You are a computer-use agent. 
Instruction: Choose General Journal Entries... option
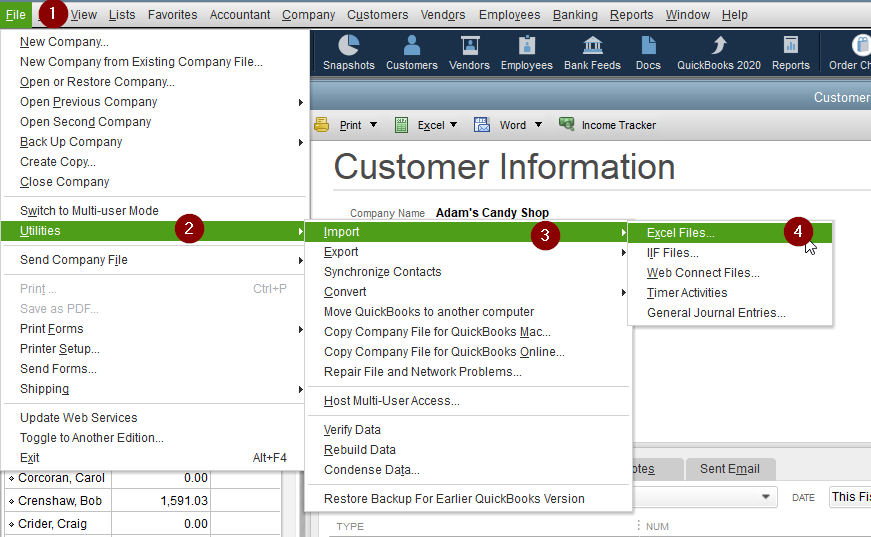tap(730, 313)
